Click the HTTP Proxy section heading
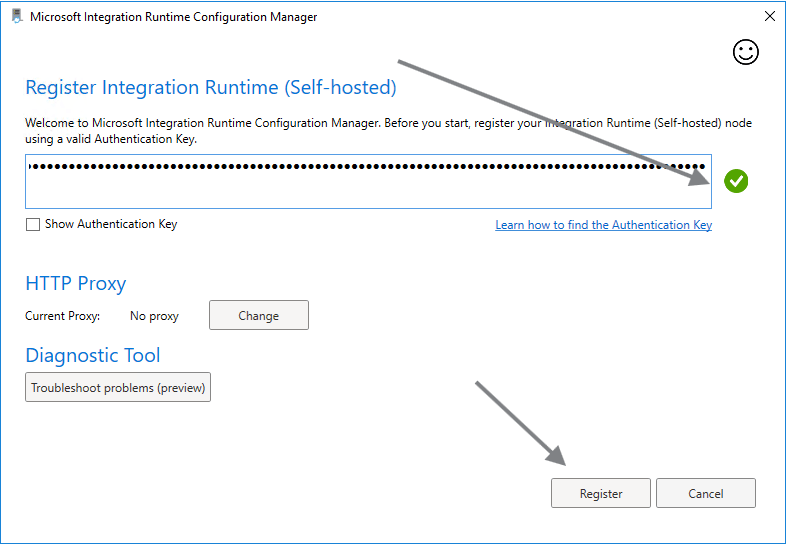The width and height of the screenshot is (808, 550). pyautogui.click(x=76, y=284)
